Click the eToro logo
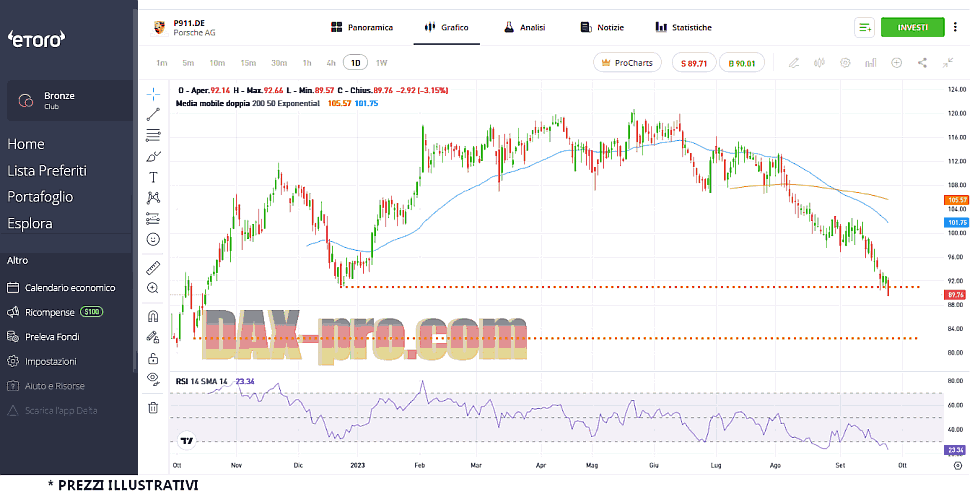 coord(36,40)
